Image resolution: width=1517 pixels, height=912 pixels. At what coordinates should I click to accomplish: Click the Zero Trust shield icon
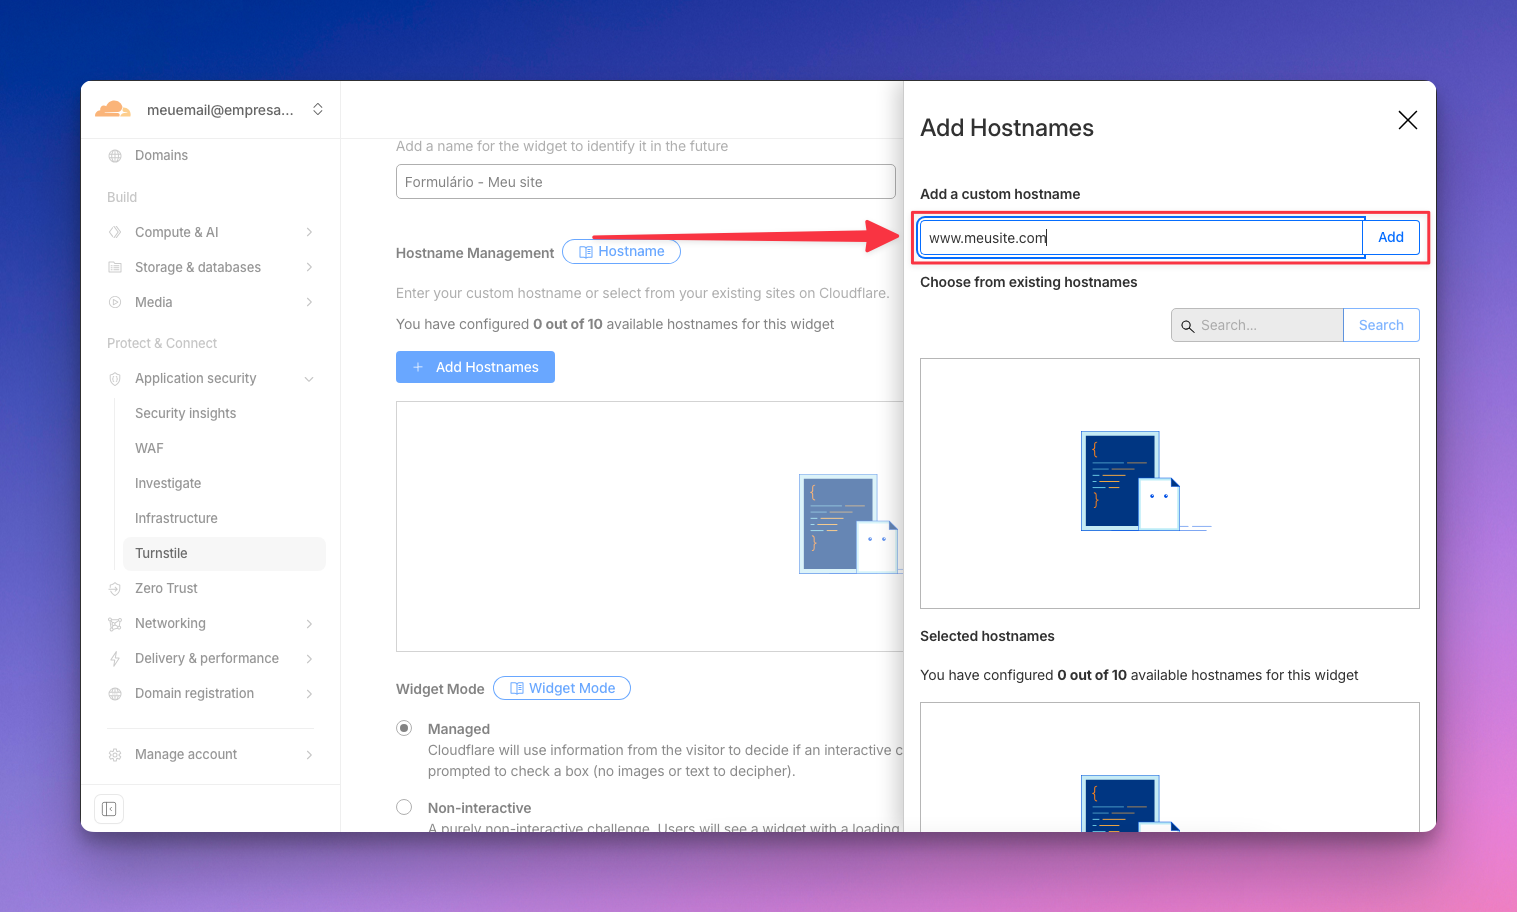point(115,589)
